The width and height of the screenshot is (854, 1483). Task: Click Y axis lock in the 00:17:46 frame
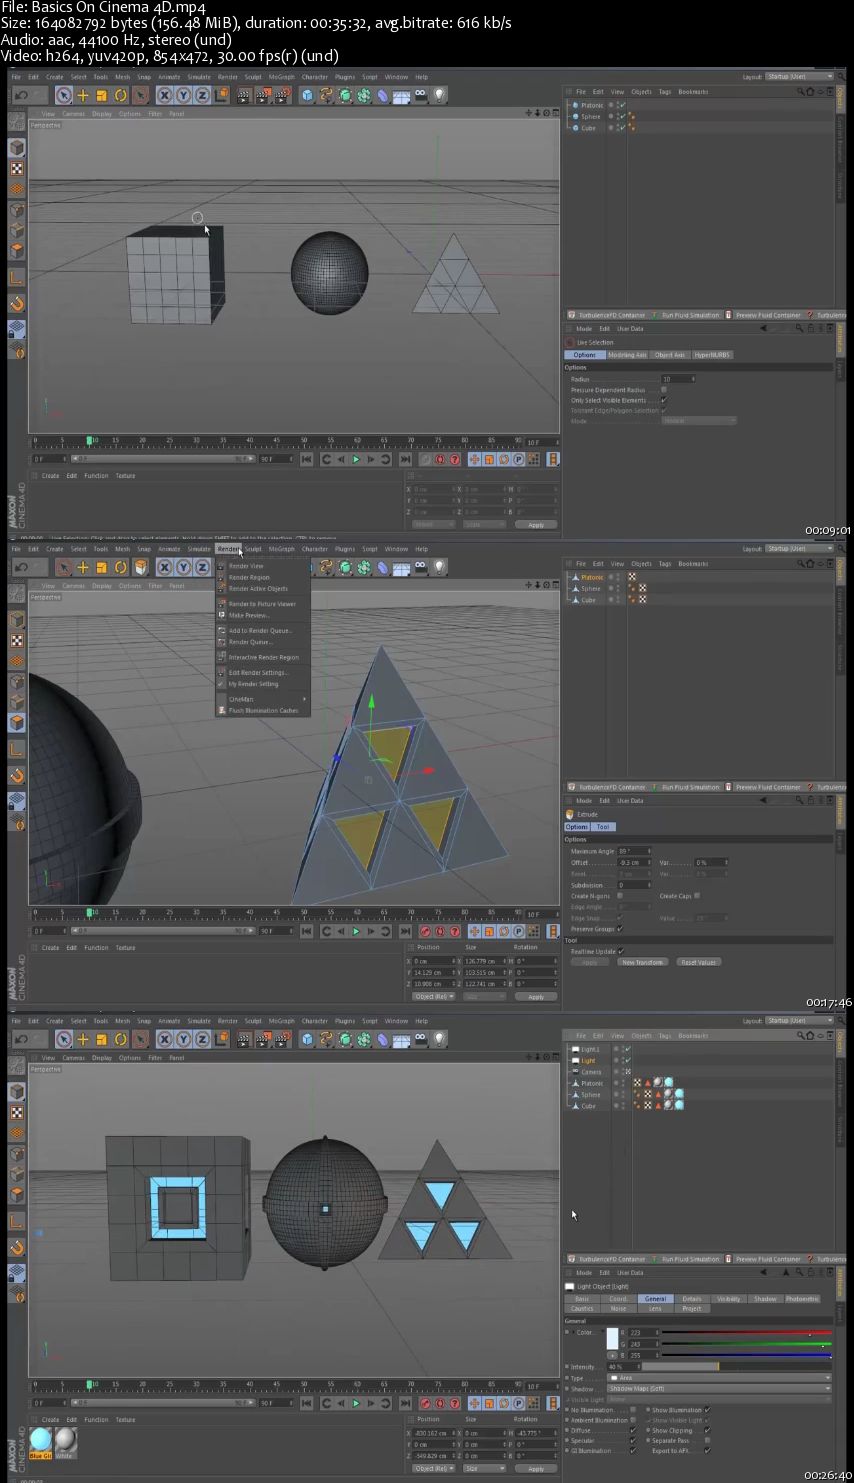click(x=184, y=567)
